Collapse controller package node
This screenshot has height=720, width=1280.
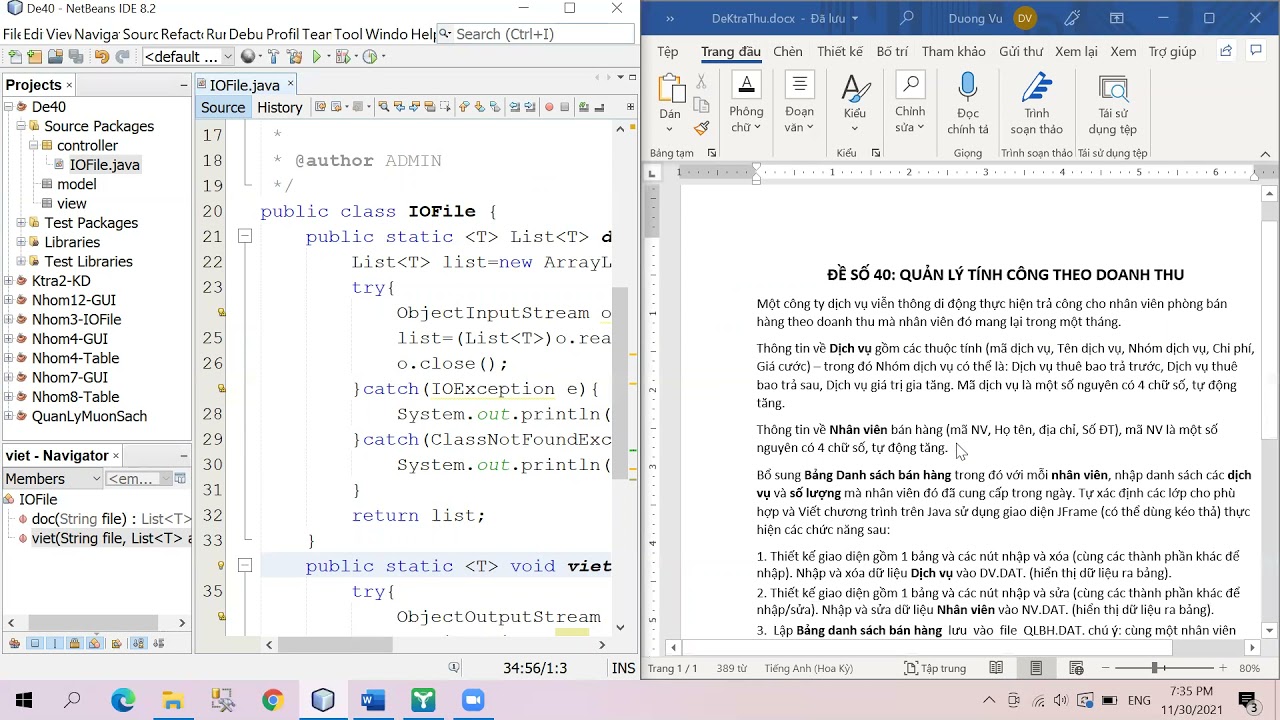pyautogui.click(x=33, y=146)
